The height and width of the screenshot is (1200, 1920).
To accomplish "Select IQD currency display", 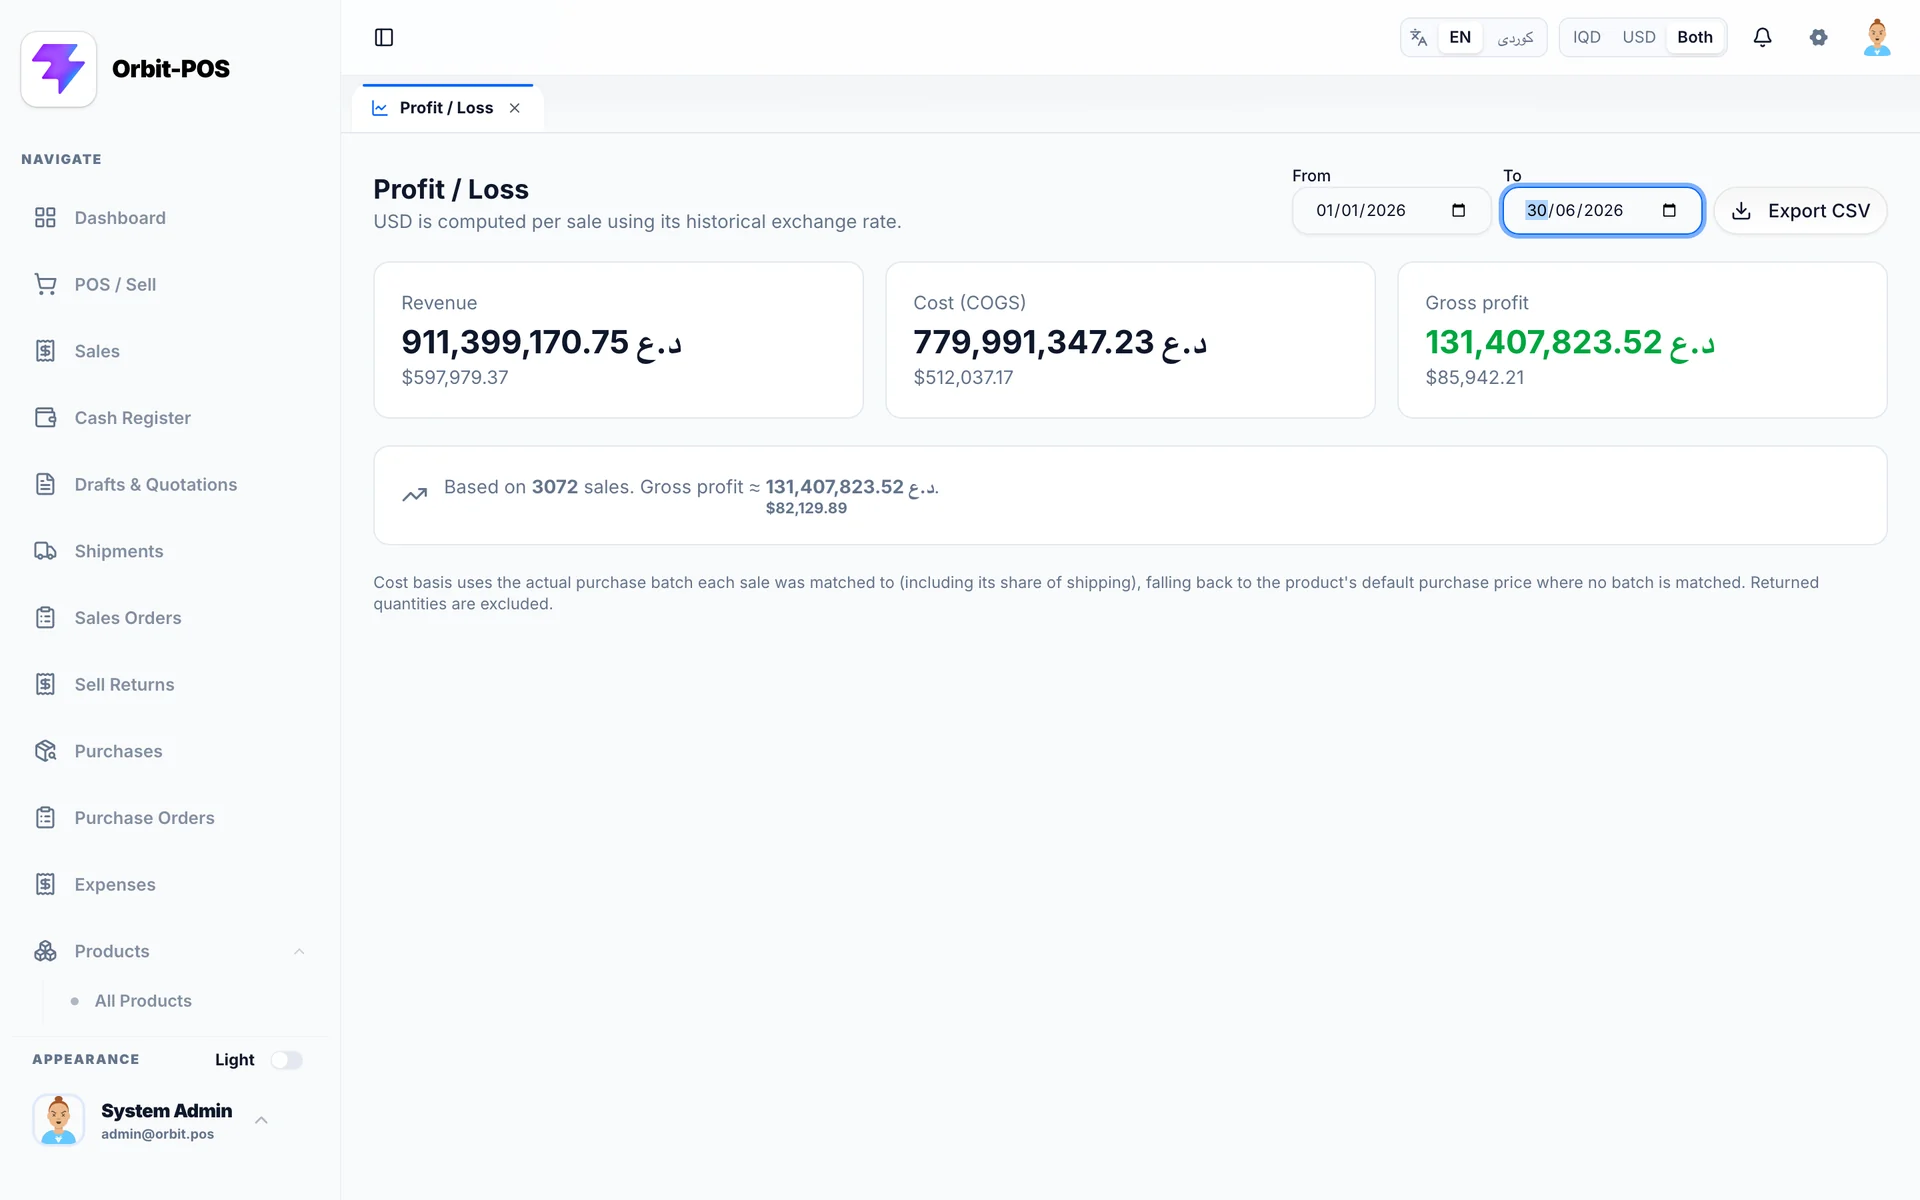I will click(x=1586, y=37).
